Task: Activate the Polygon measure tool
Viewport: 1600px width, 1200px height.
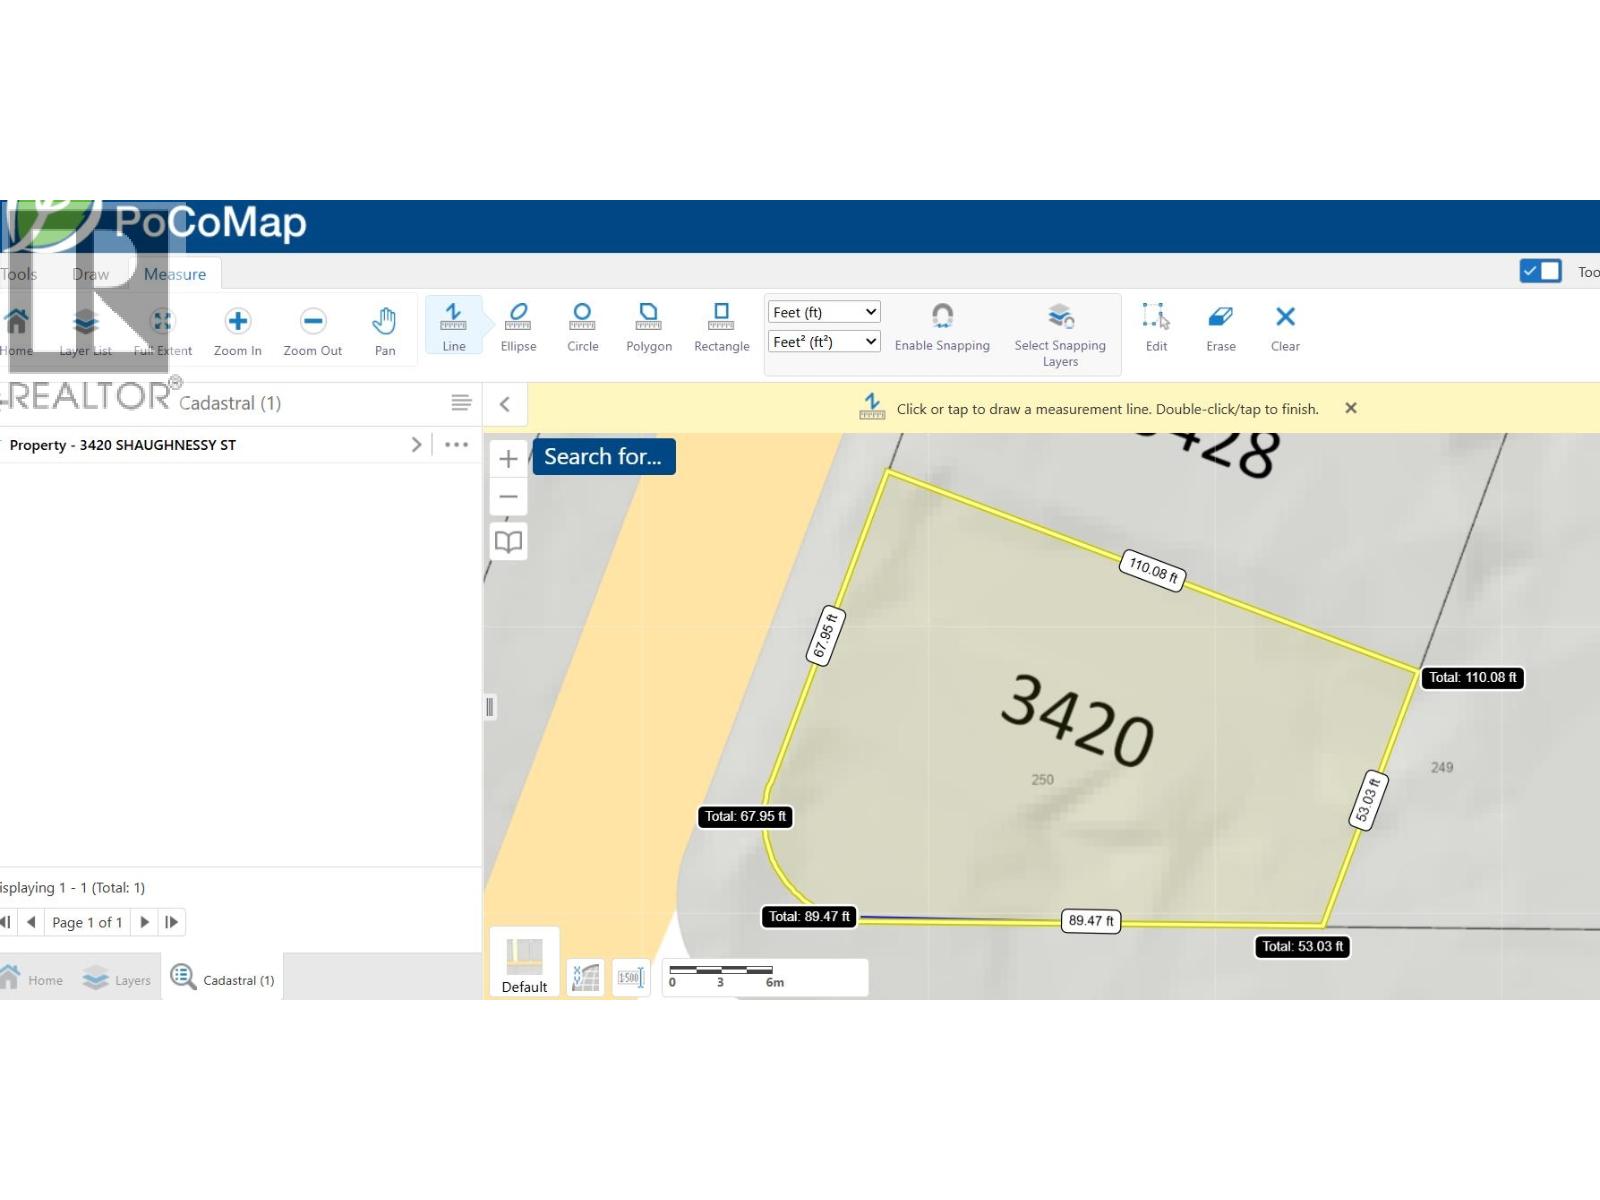Action: [x=648, y=326]
